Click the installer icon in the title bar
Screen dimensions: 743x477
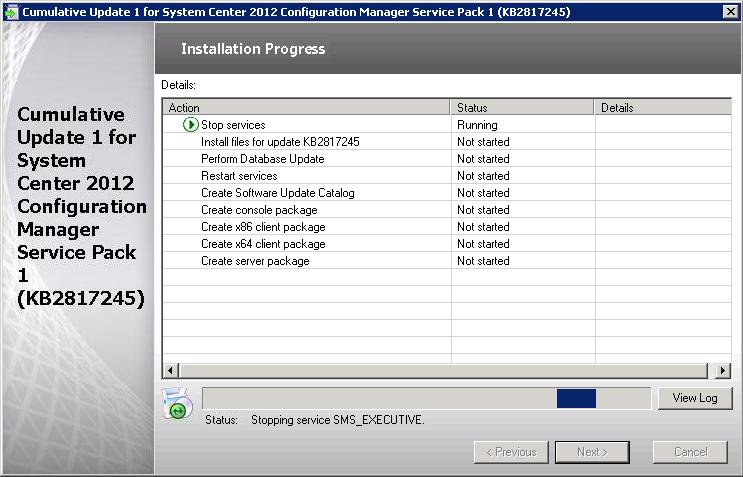(11, 11)
